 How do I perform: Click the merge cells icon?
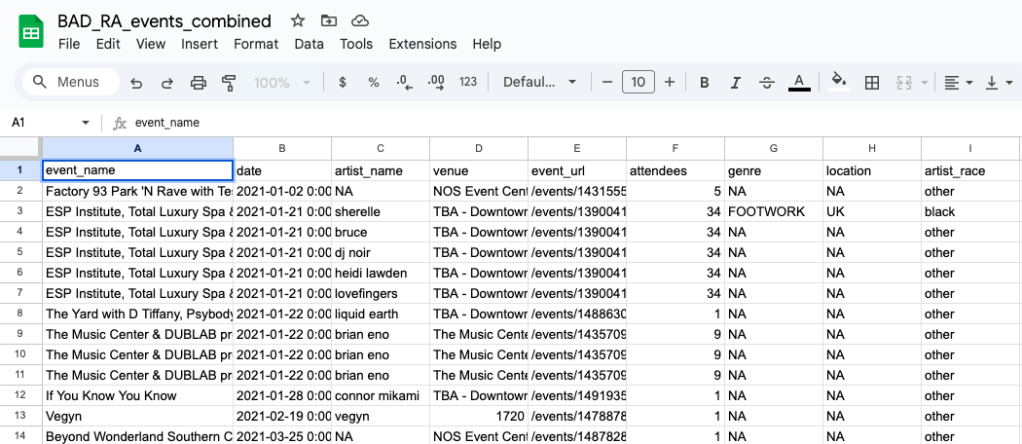904,83
